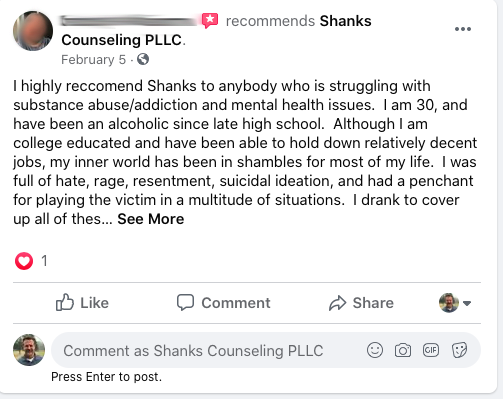Share the recommendation post

tap(361, 303)
